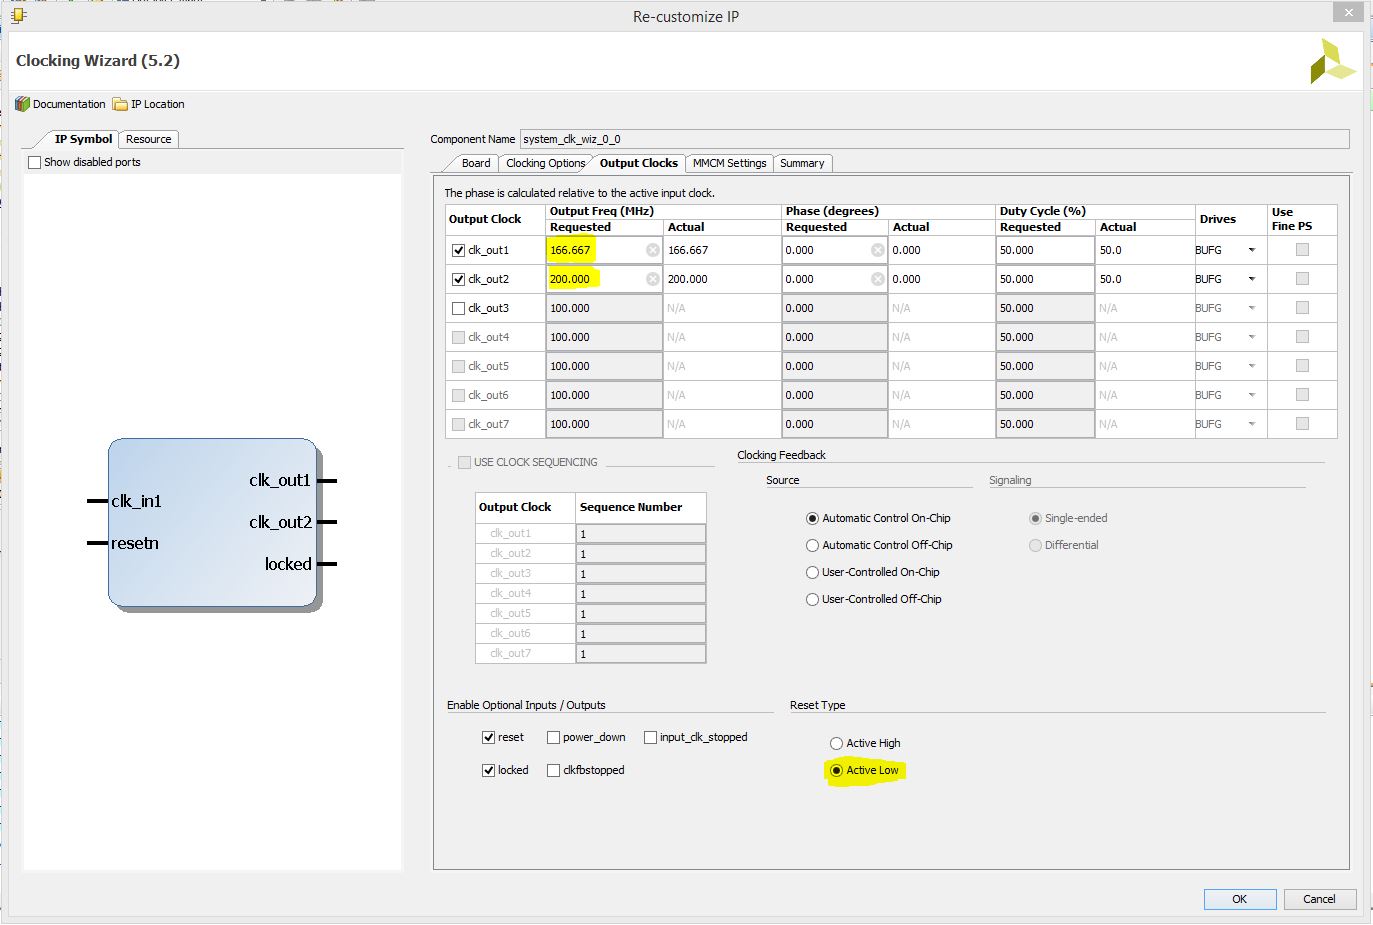
Task: Enable the clk_out3 output clock checkbox
Action: 458,308
